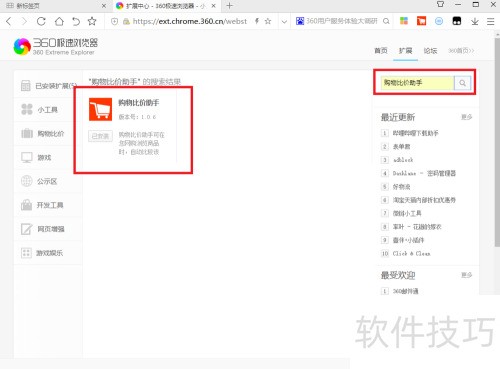Click the extension search input with 购物比价助手
This screenshot has height=369, width=500.
417,83
